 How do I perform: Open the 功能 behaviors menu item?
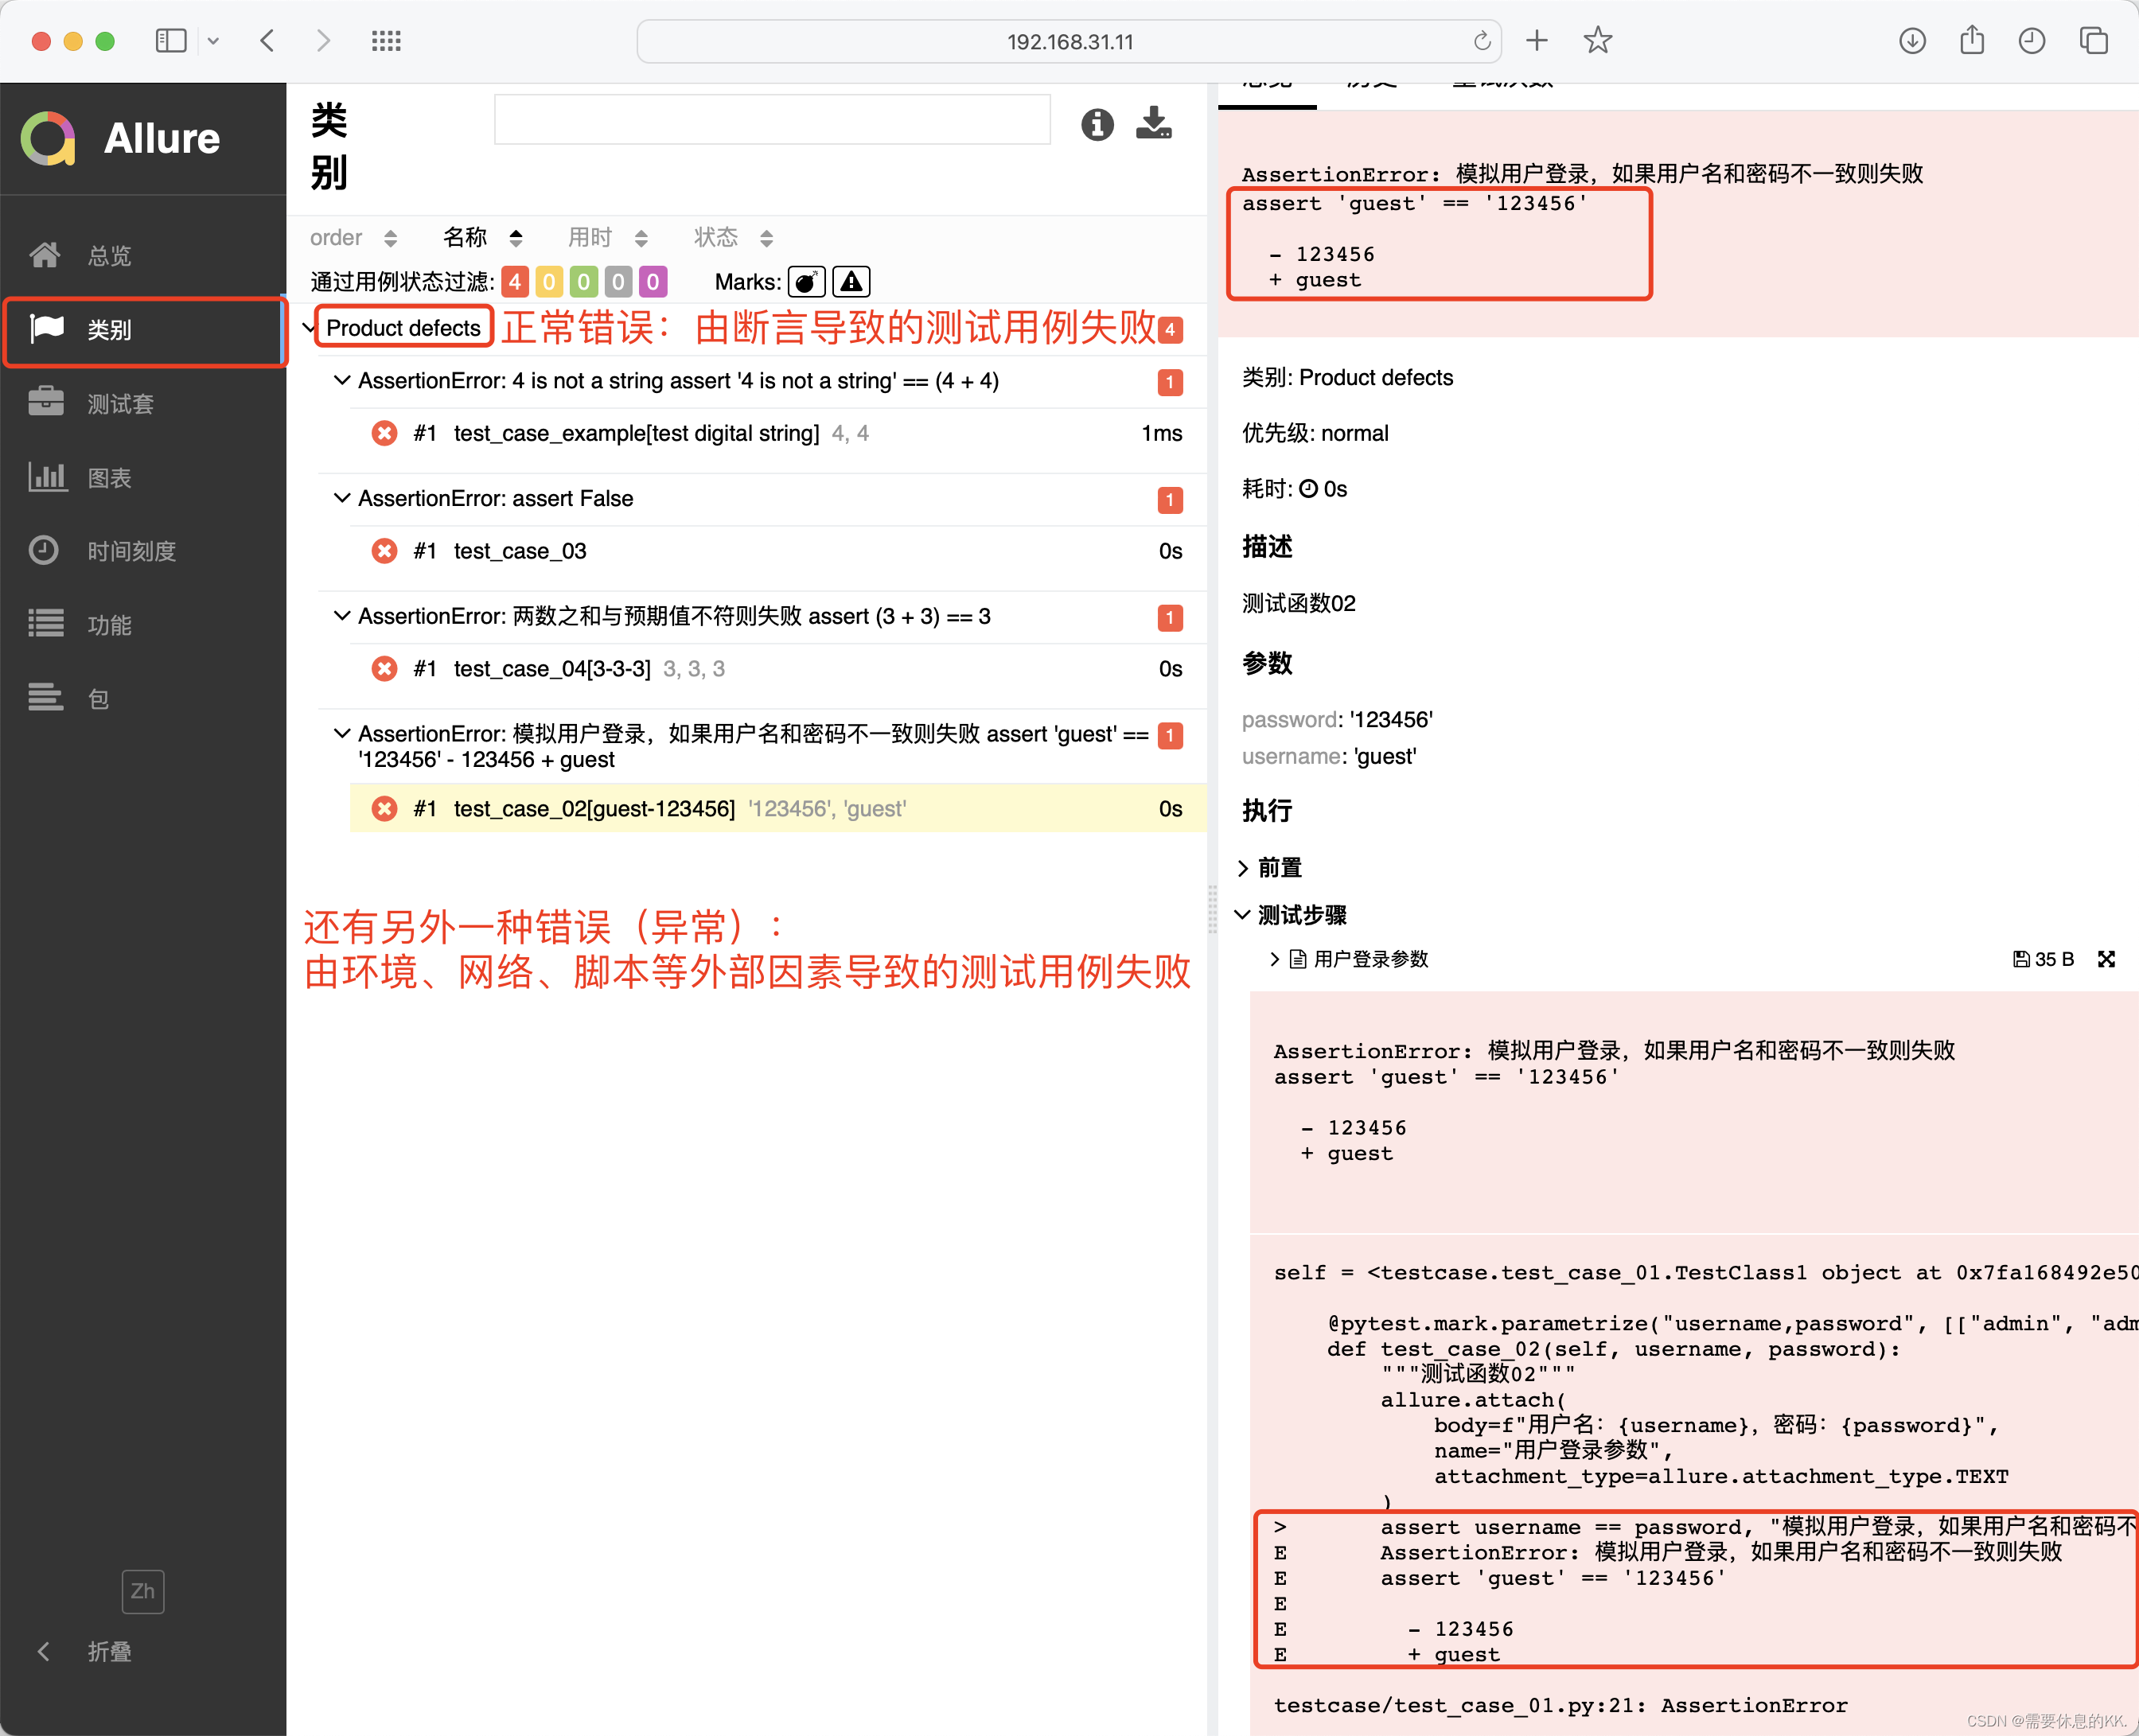[x=108, y=625]
